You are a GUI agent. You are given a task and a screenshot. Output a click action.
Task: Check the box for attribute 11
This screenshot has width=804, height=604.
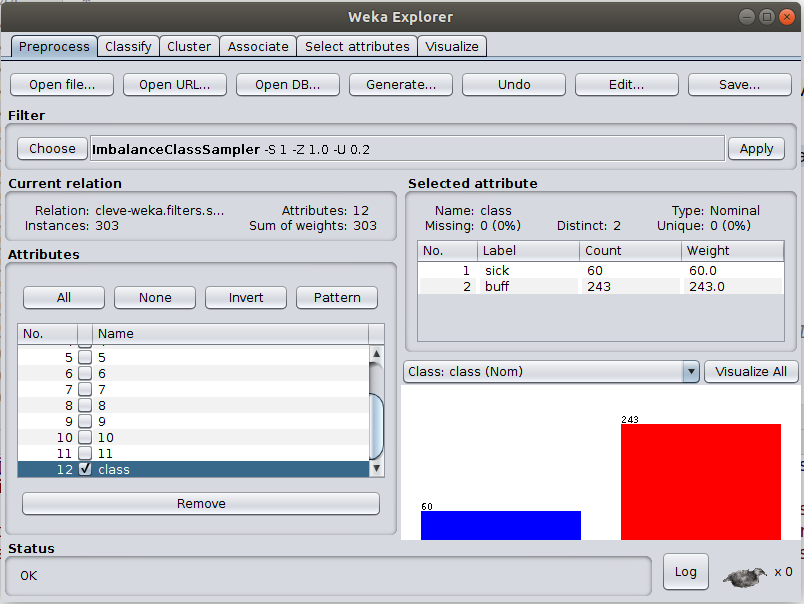(x=85, y=453)
